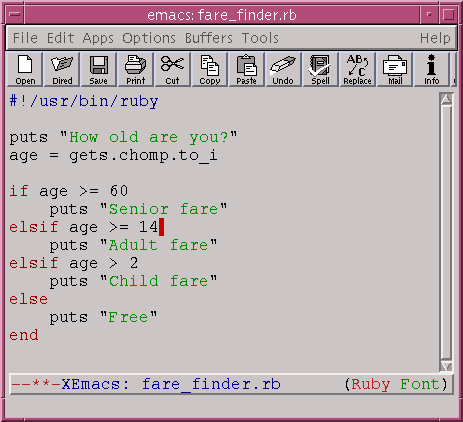463x422 pixels.
Task: Click the Copy toolbar icon
Action: click(x=210, y=69)
